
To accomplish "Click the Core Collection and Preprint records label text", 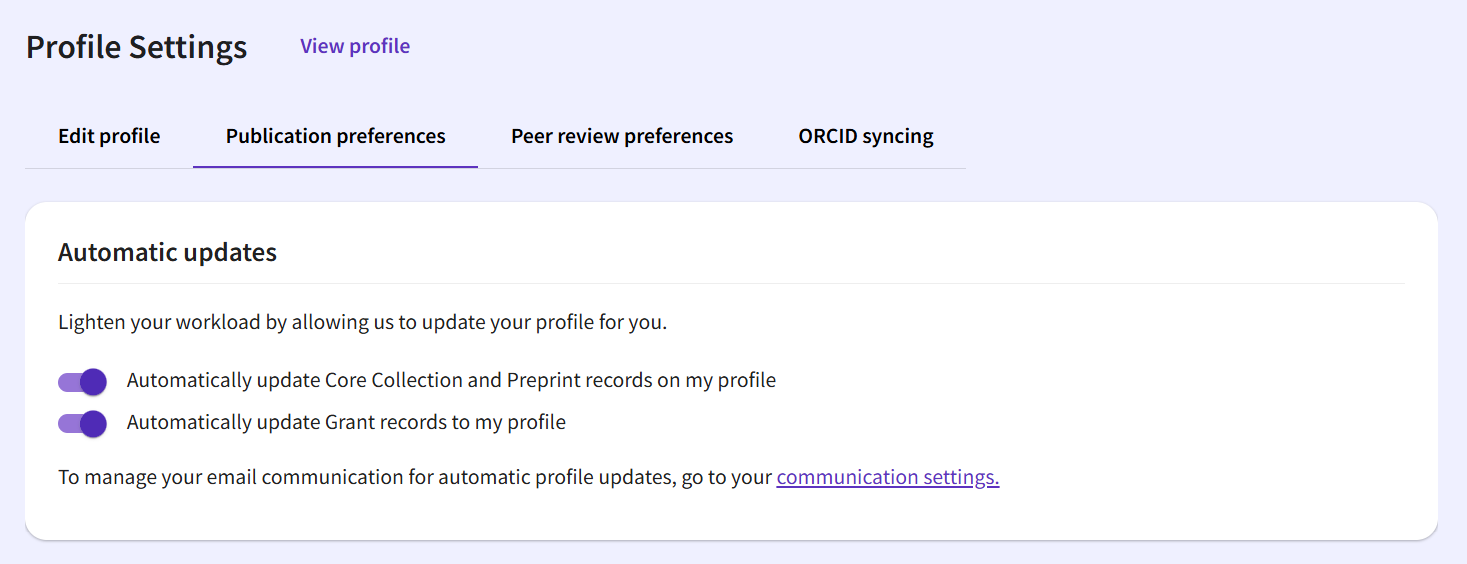I will 451,380.
